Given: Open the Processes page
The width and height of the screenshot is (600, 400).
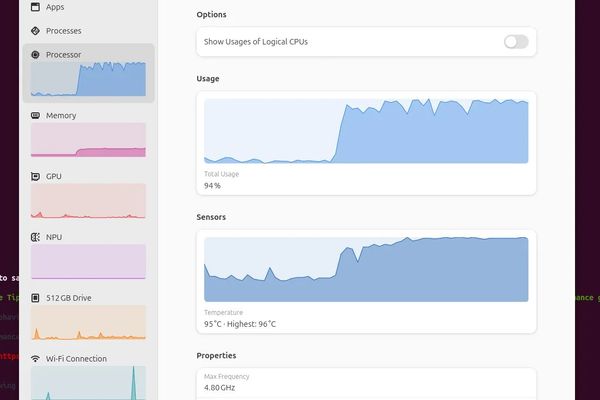Looking at the screenshot, I should 88,31.
